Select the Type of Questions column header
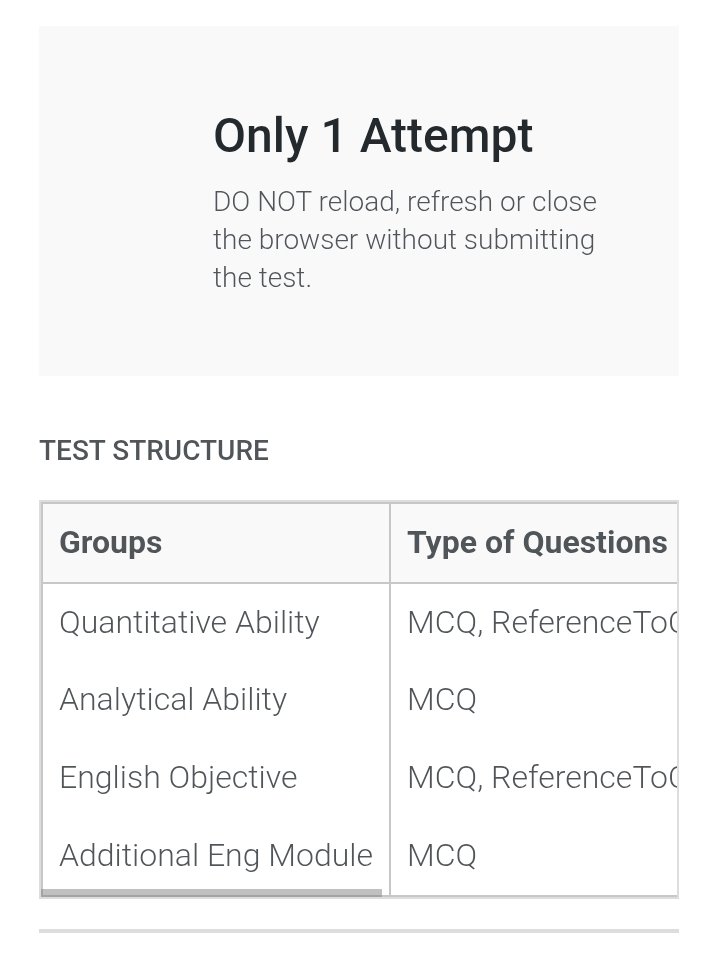Viewport: 719px width, 959px height. point(537,543)
